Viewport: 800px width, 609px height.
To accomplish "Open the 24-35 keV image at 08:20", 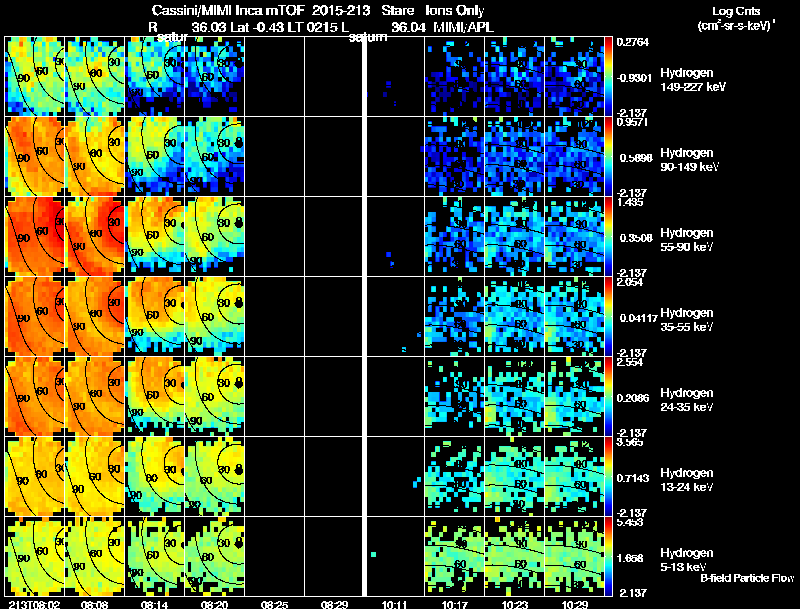I will point(215,397).
